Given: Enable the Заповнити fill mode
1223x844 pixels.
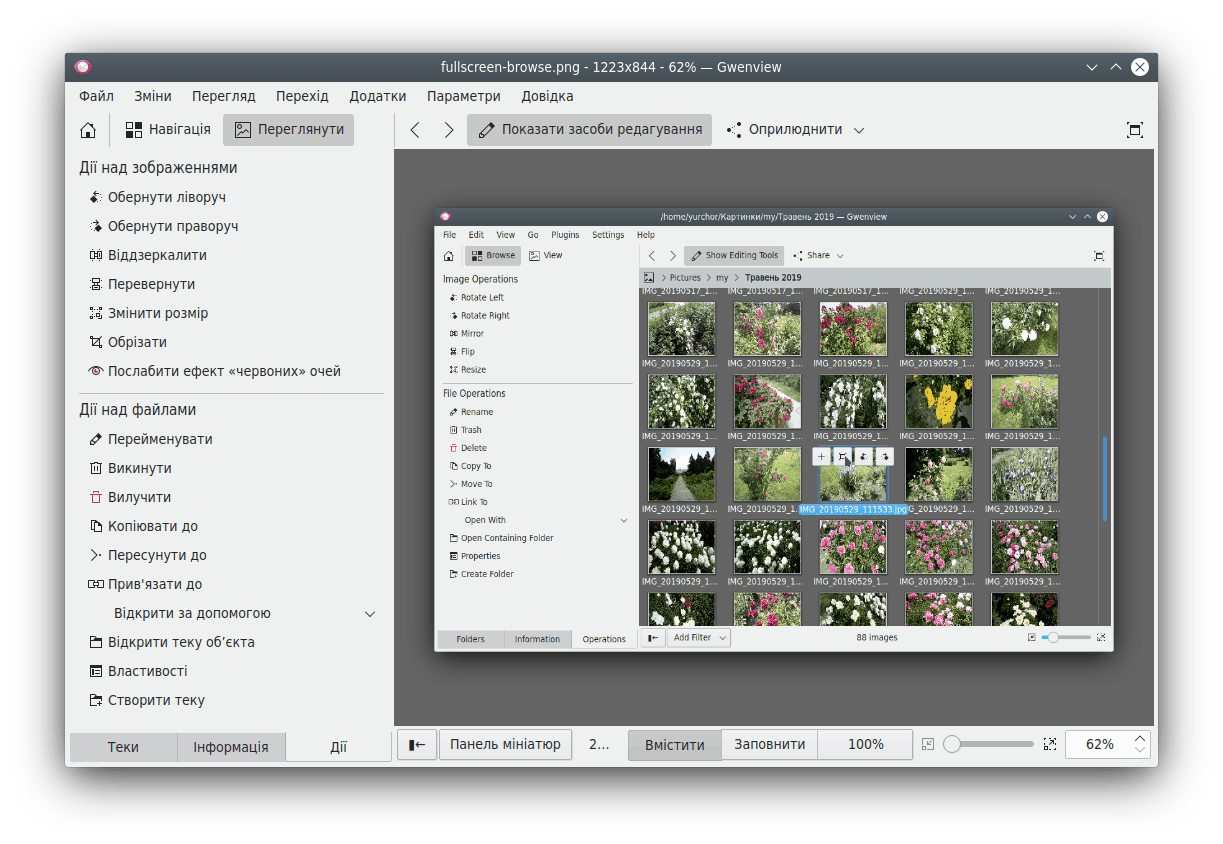Looking at the screenshot, I should (x=769, y=744).
